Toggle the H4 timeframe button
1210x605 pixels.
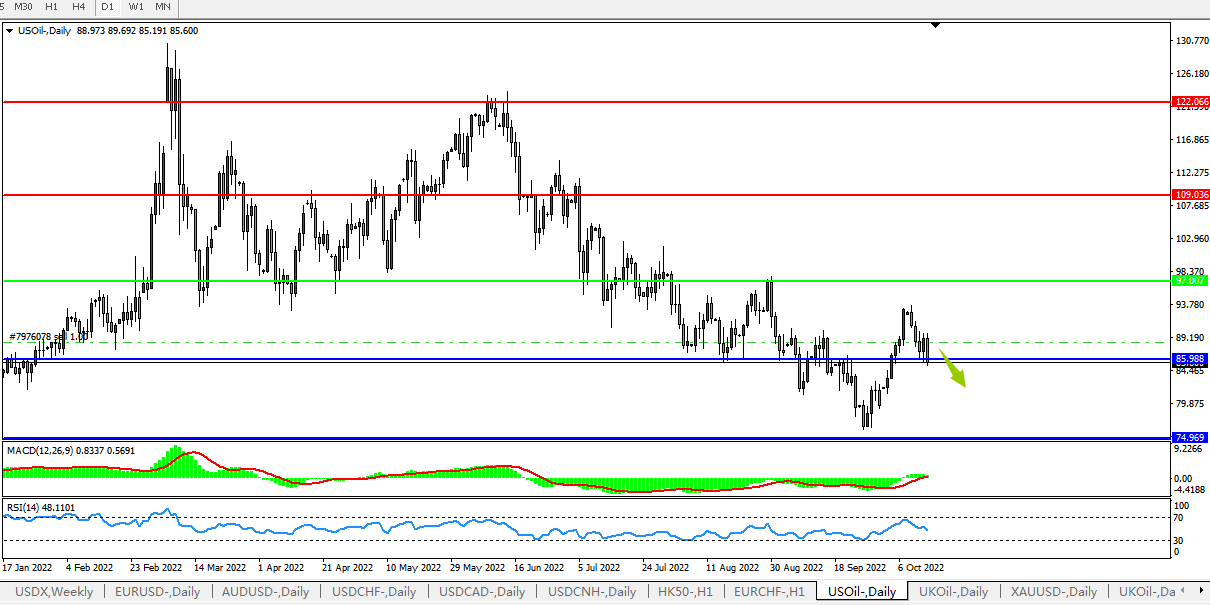(x=78, y=7)
